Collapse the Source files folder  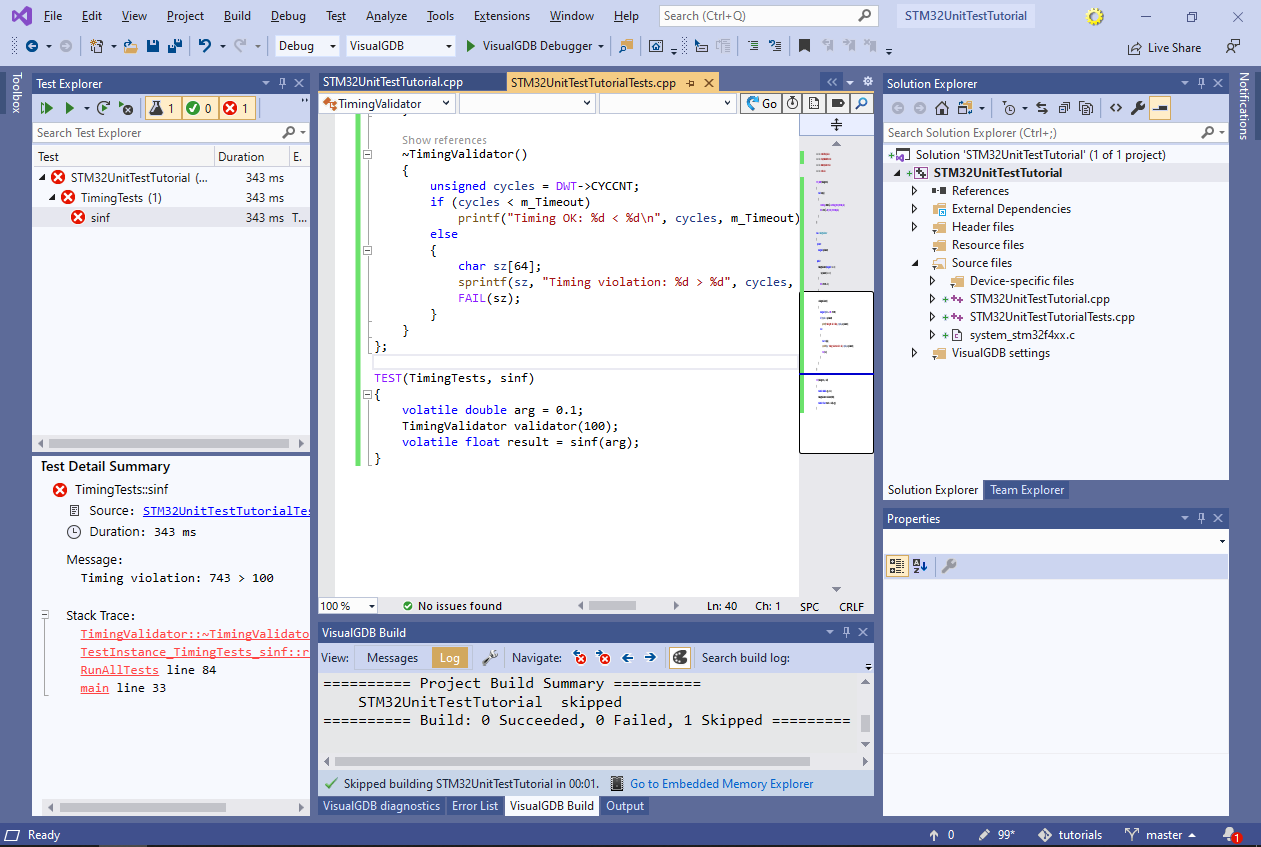(914, 263)
